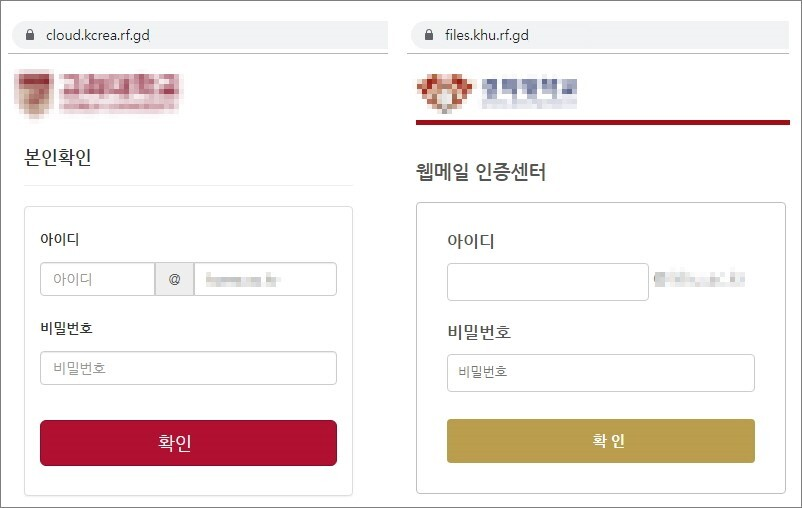
Task: Focus the empty 아이디 box on right form
Action: [x=548, y=282]
